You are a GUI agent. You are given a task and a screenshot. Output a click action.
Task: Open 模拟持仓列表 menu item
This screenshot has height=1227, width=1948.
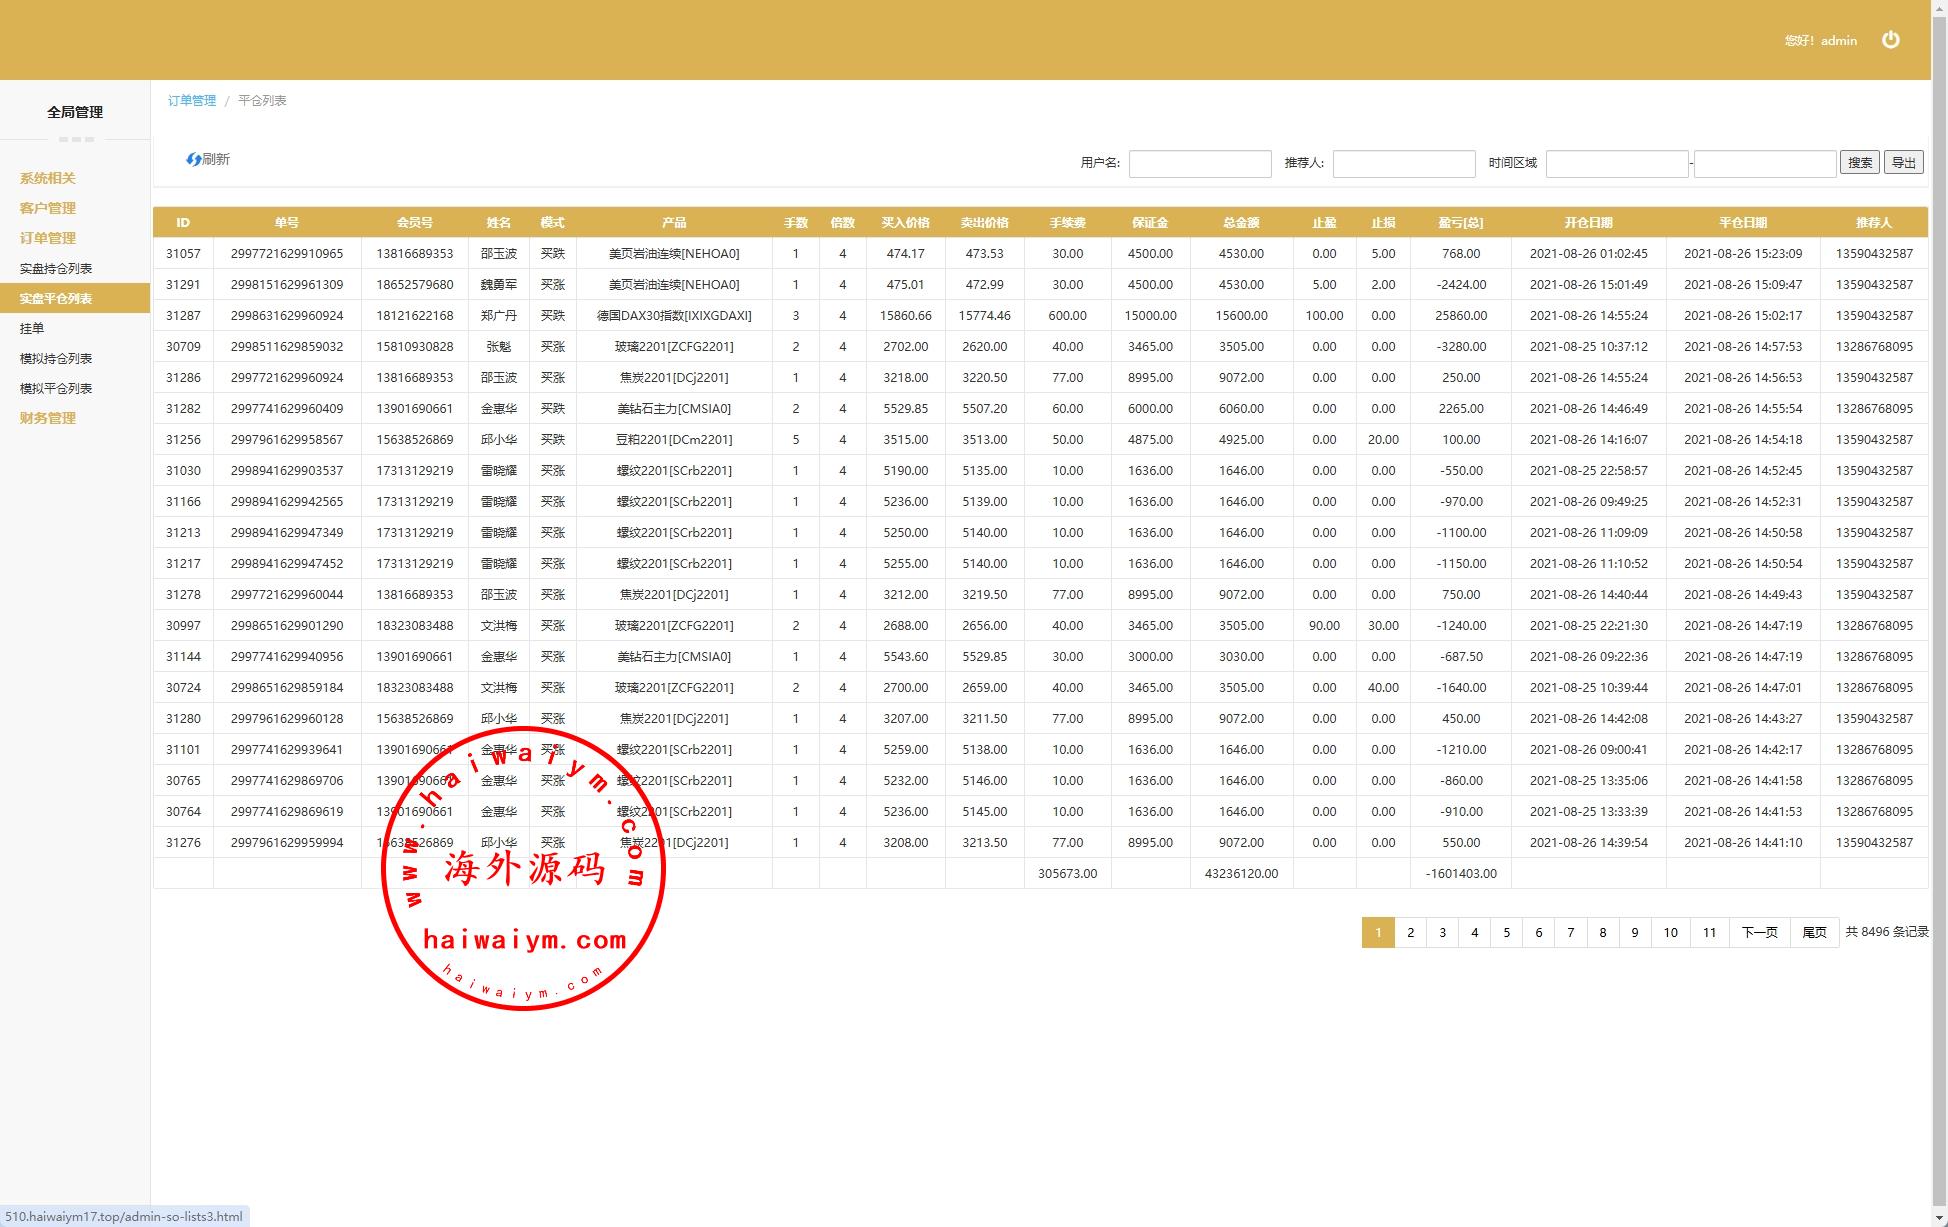point(56,358)
